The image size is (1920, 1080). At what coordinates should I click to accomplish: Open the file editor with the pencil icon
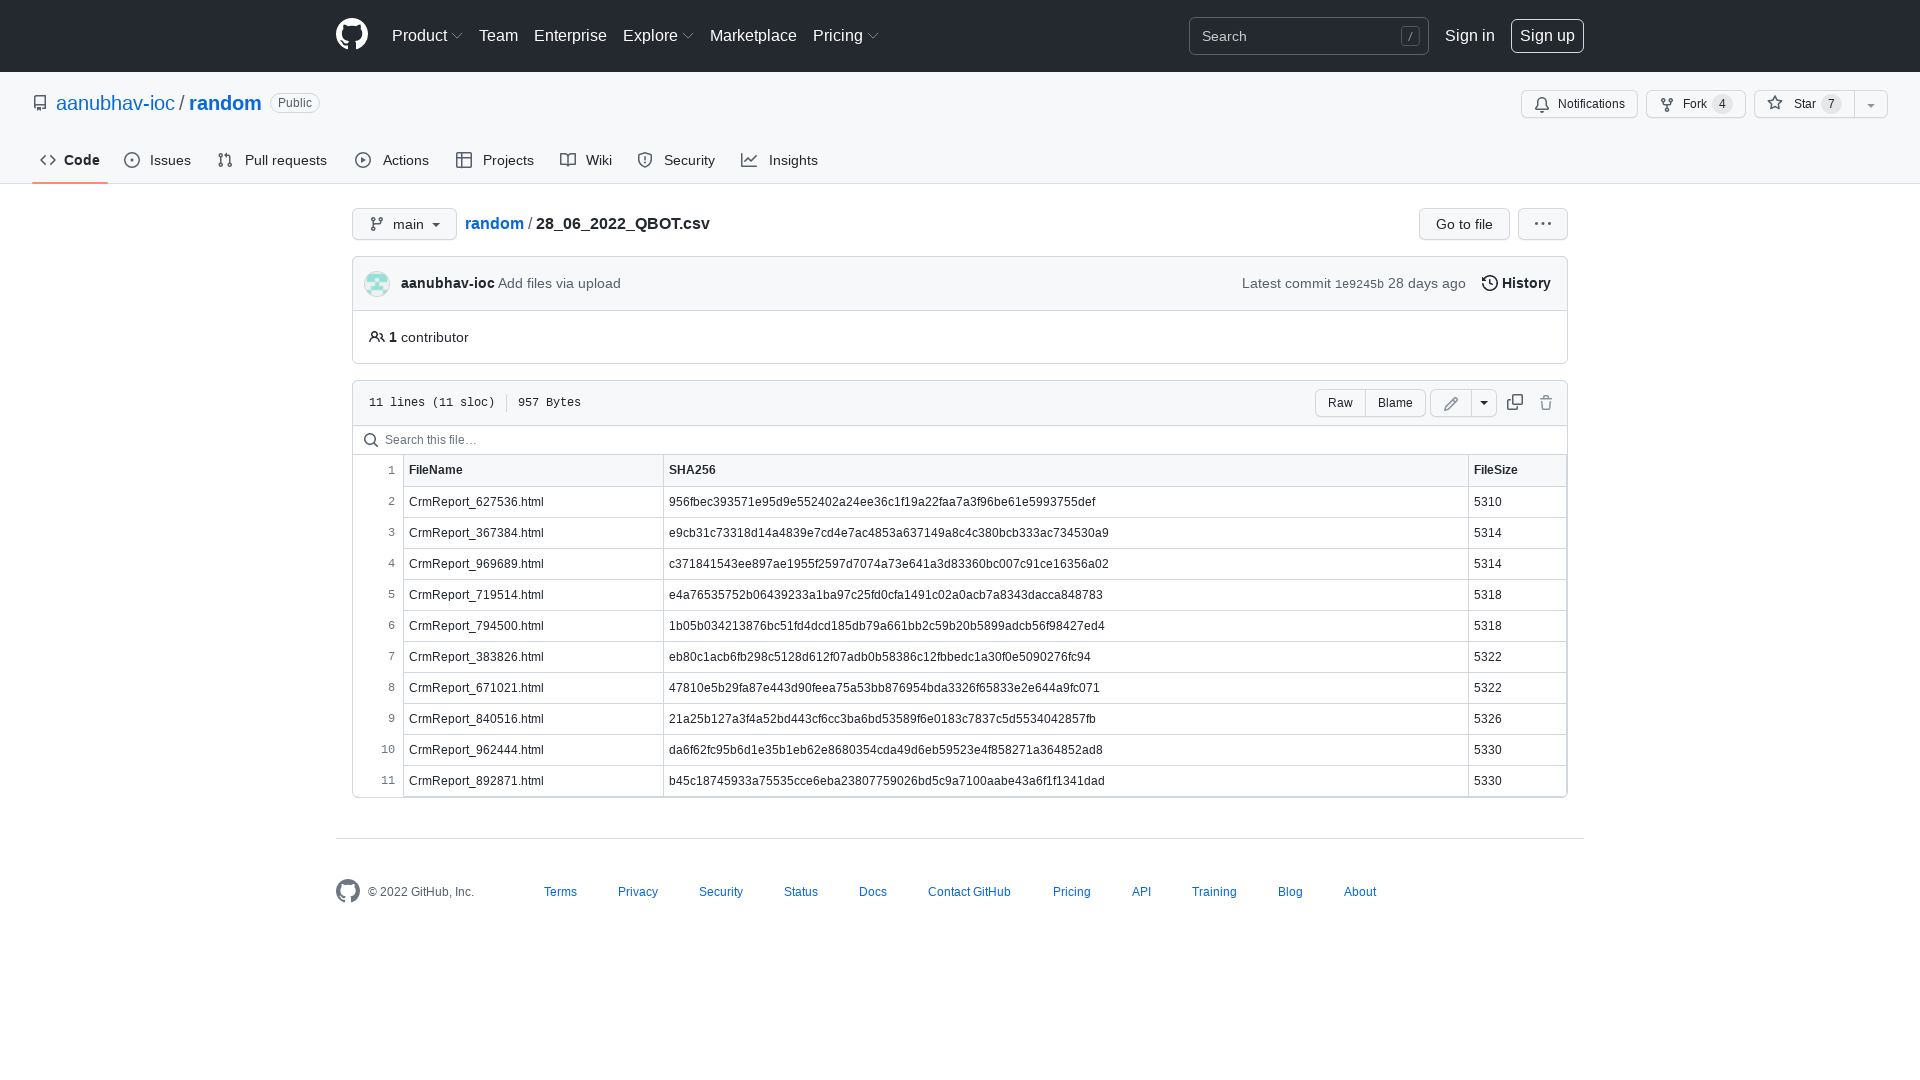[x=1450, y=403]
